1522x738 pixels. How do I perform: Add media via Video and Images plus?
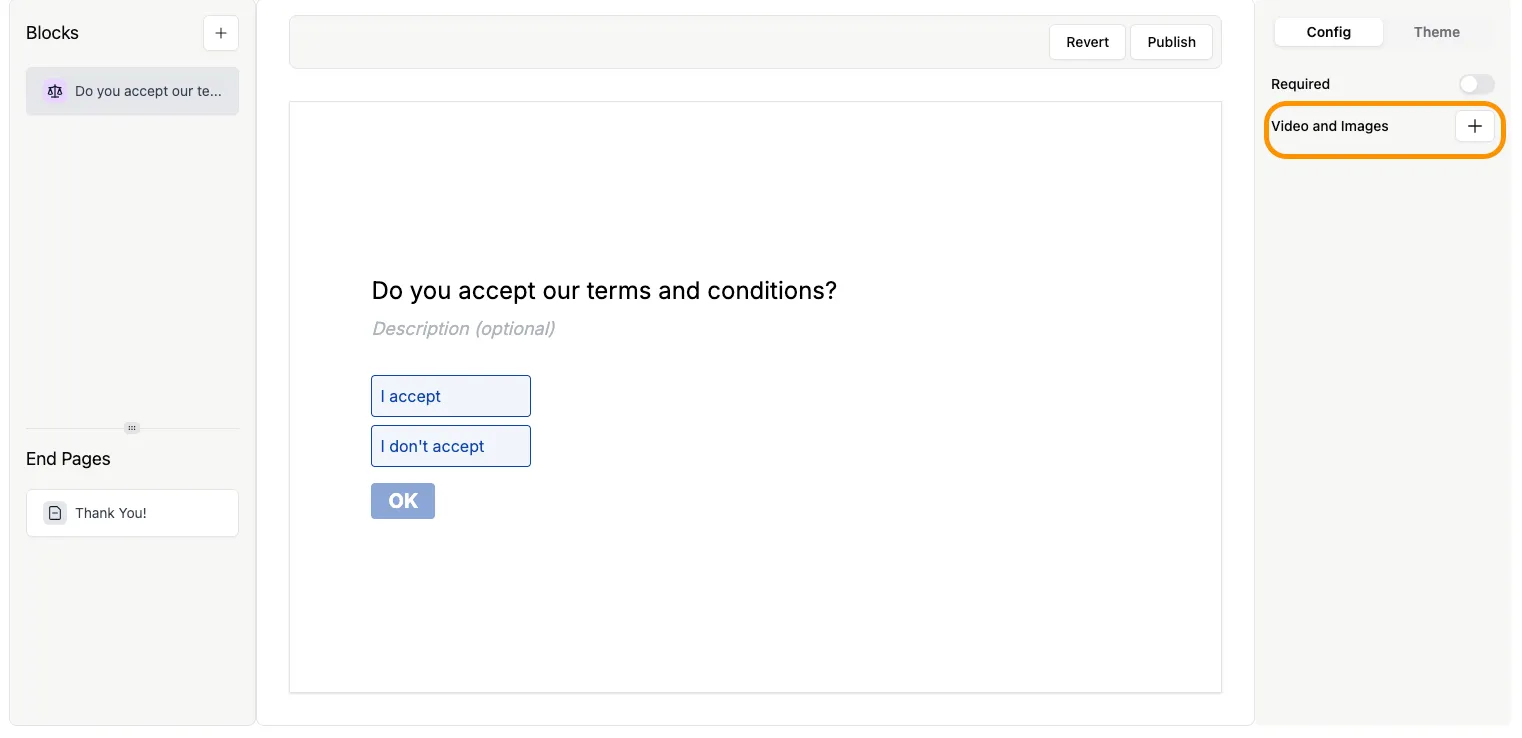point(1474,126)
